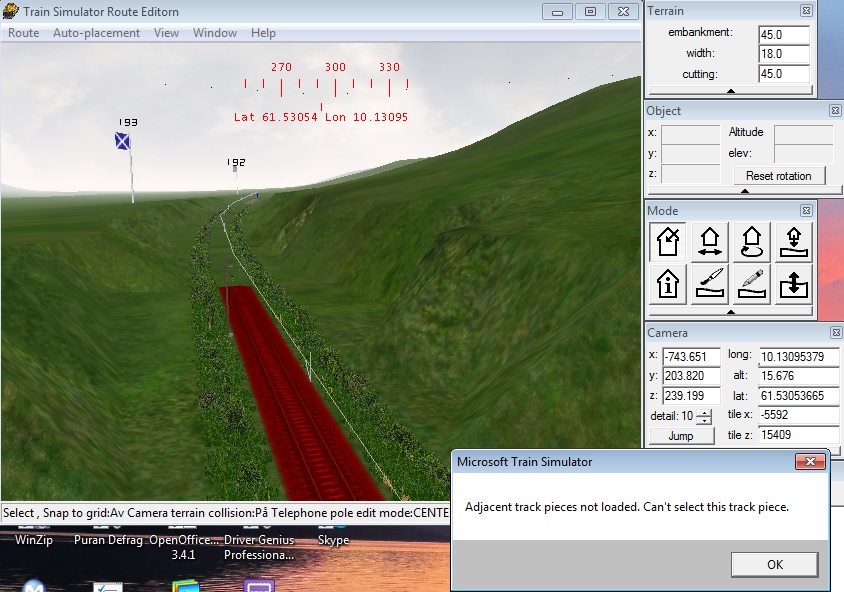This screenshot has width=844, height=592.
Task: Close the Terrain panel
Action: click(x=806, y=10)
